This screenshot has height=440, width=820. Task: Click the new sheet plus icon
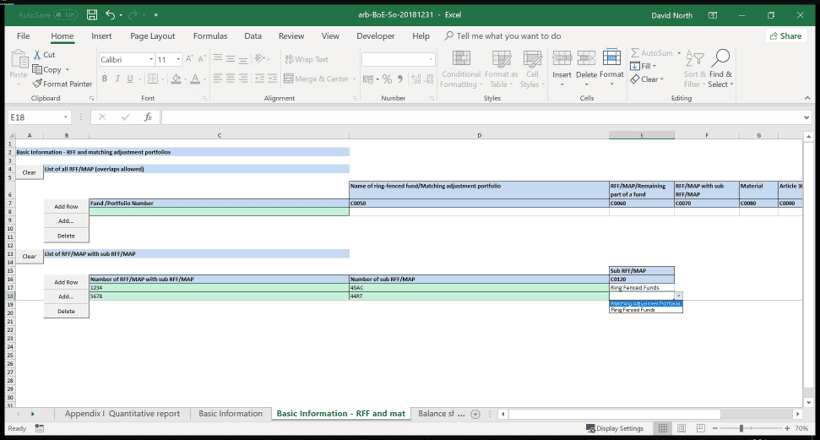click(475, 413)
